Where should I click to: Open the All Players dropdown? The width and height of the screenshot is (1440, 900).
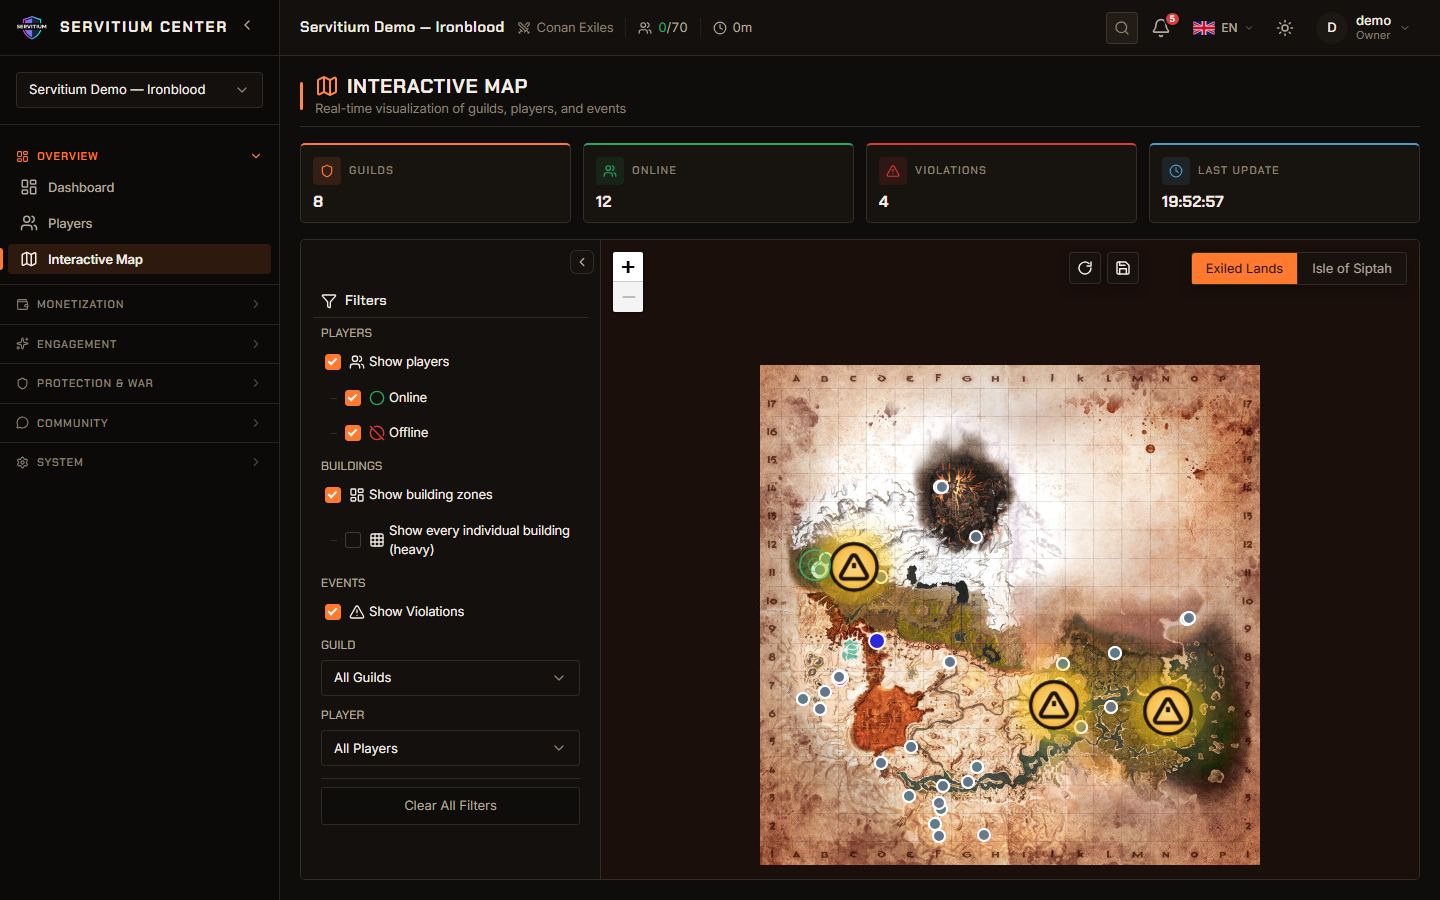pos(450,749)
